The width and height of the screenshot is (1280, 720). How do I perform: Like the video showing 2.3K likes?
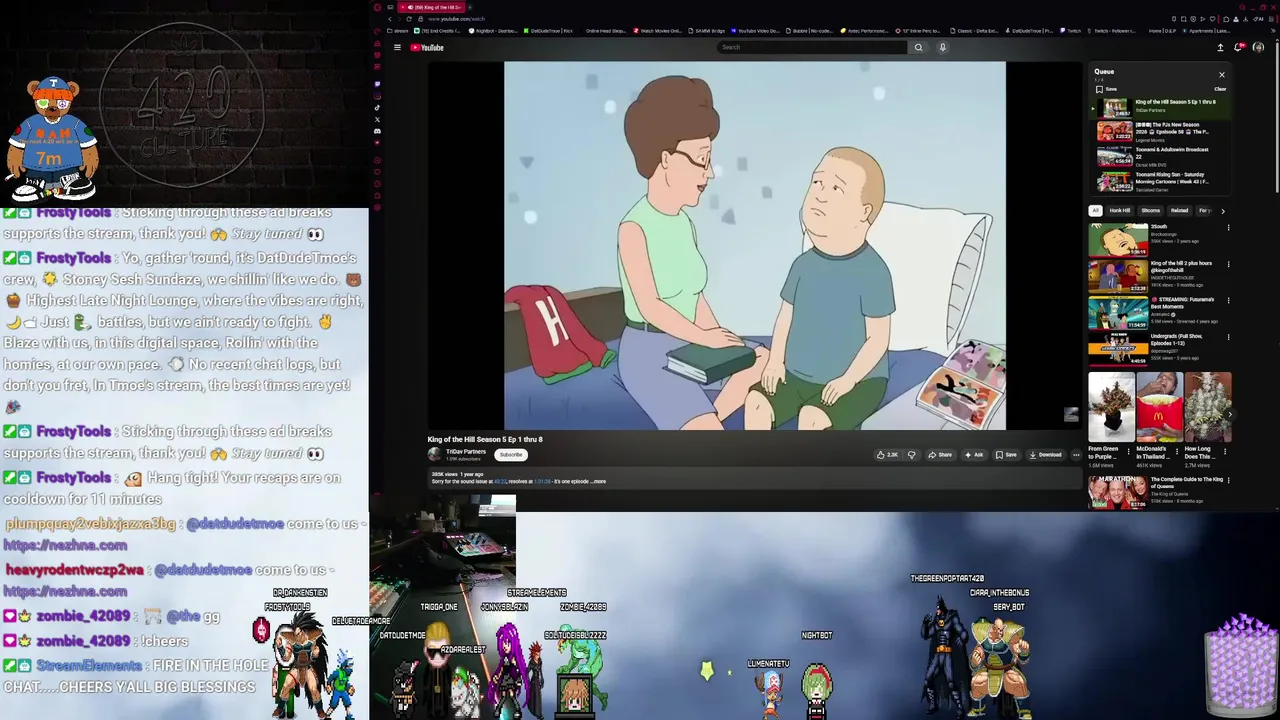pyautogui.click(x=887, y=455)
